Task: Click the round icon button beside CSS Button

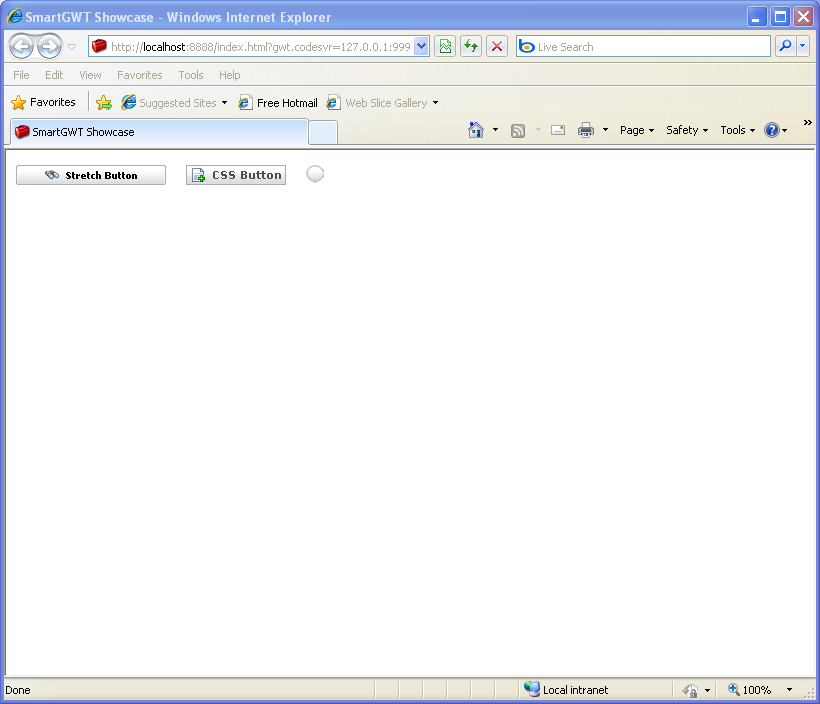Action: 315,174
